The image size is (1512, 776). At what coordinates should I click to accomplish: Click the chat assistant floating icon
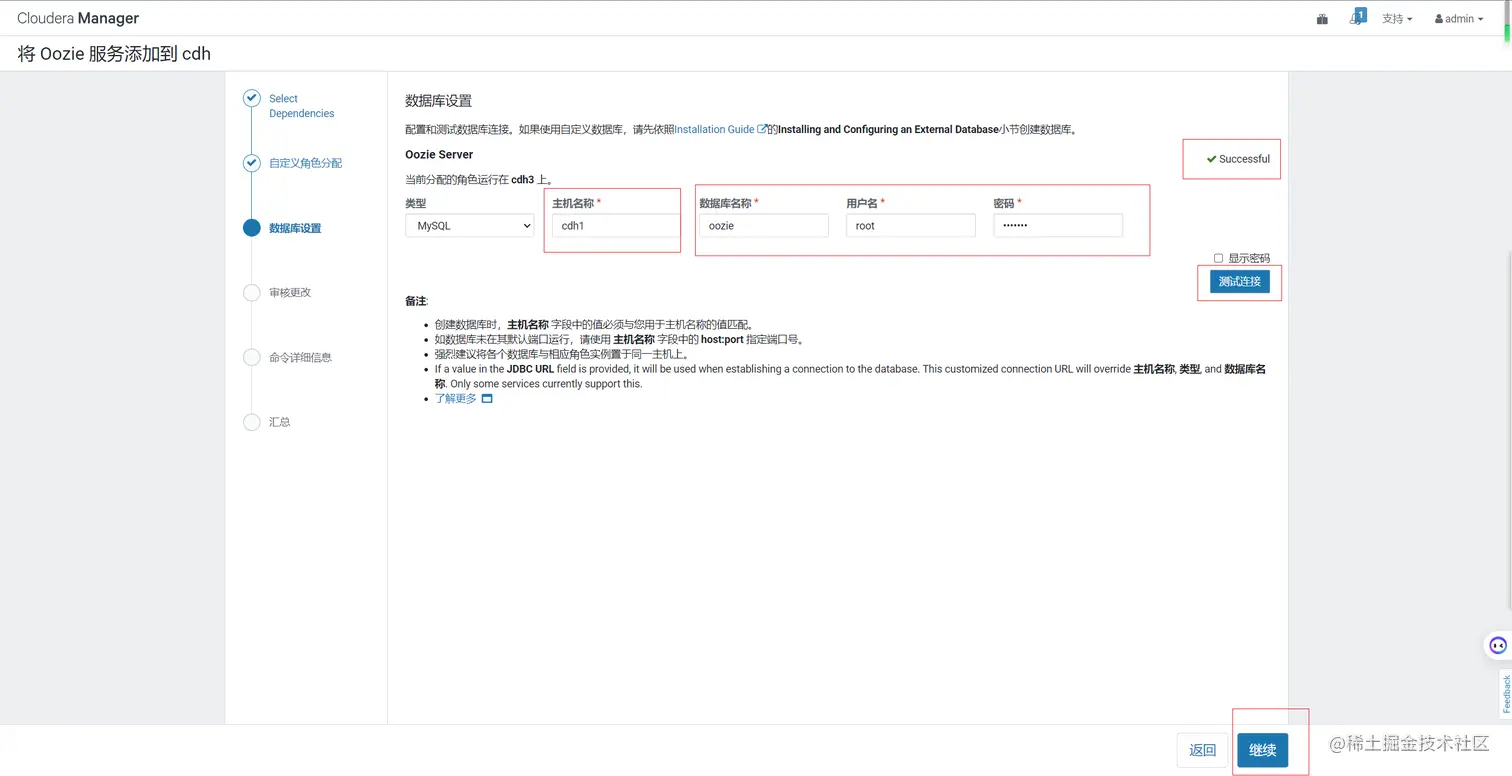[x=1497, y=645]
